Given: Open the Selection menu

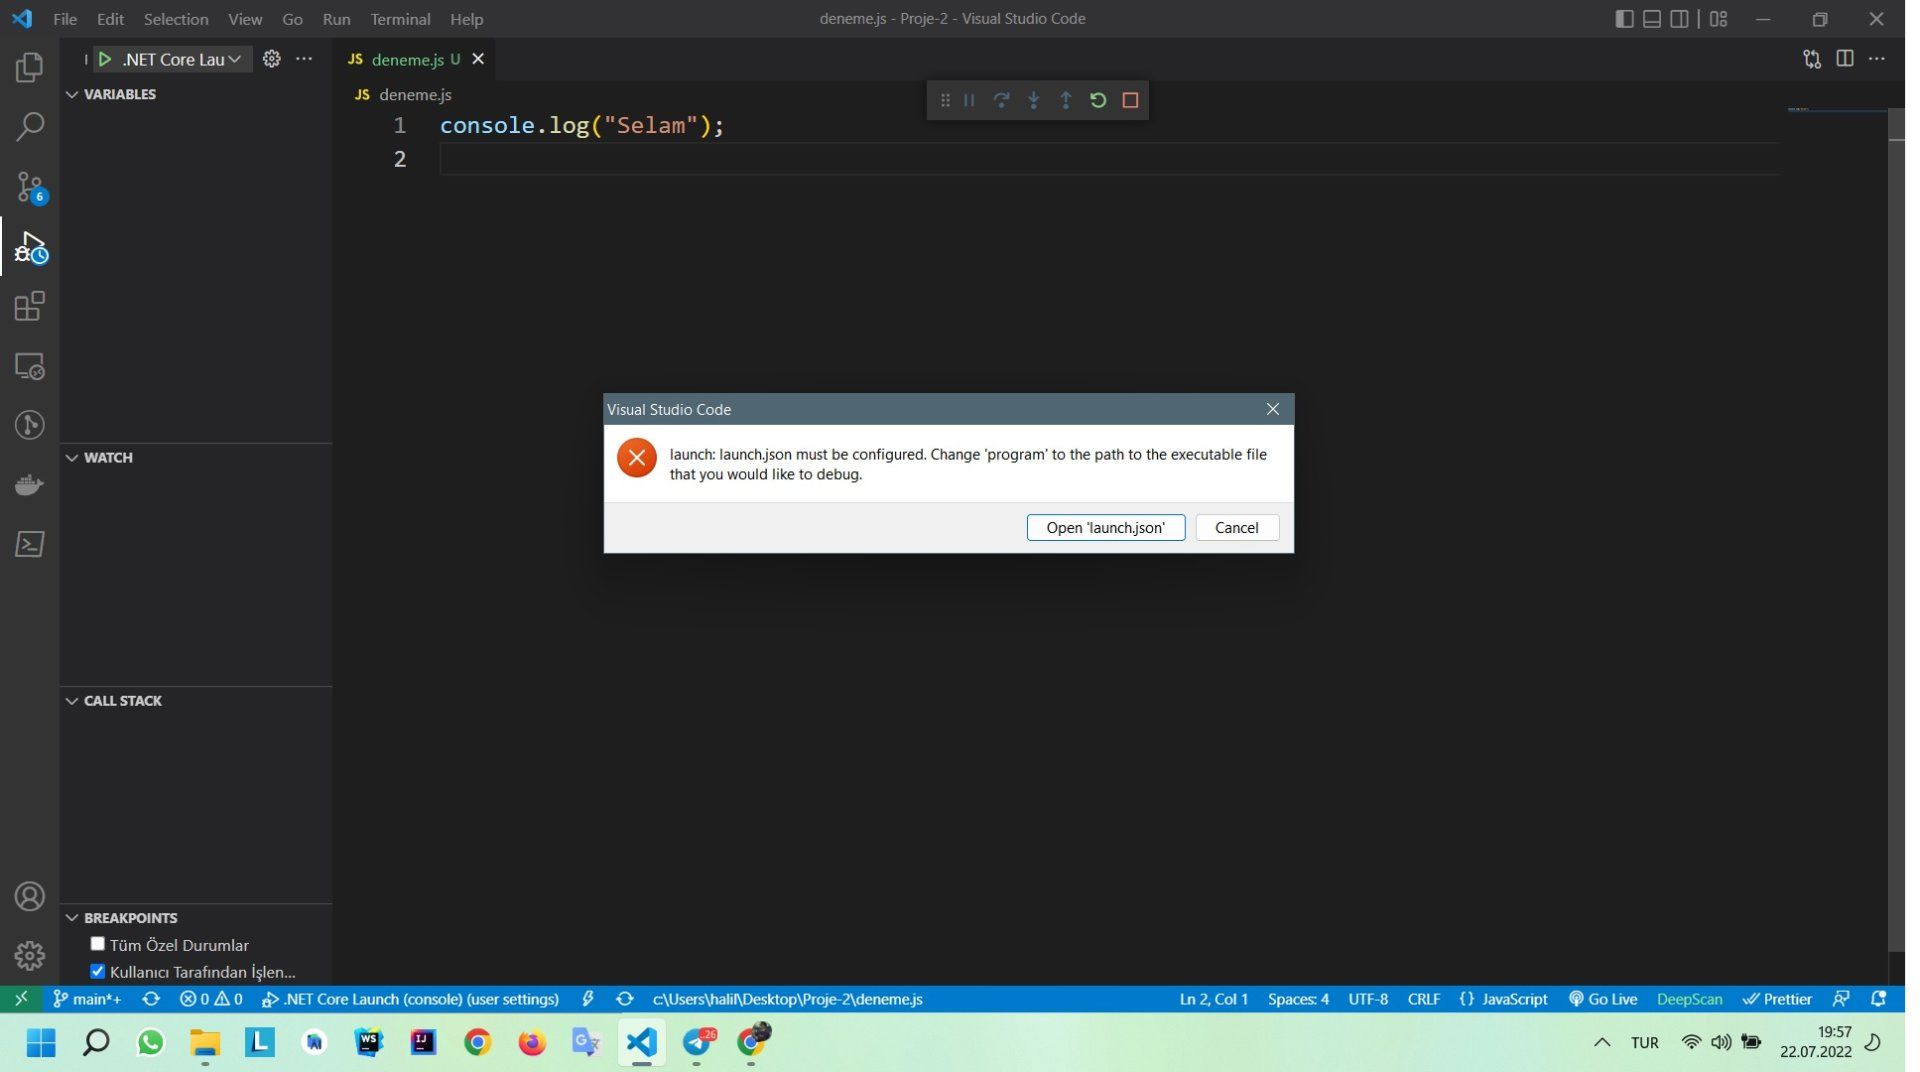Looking at the screenshot, I should pos(176,19).
